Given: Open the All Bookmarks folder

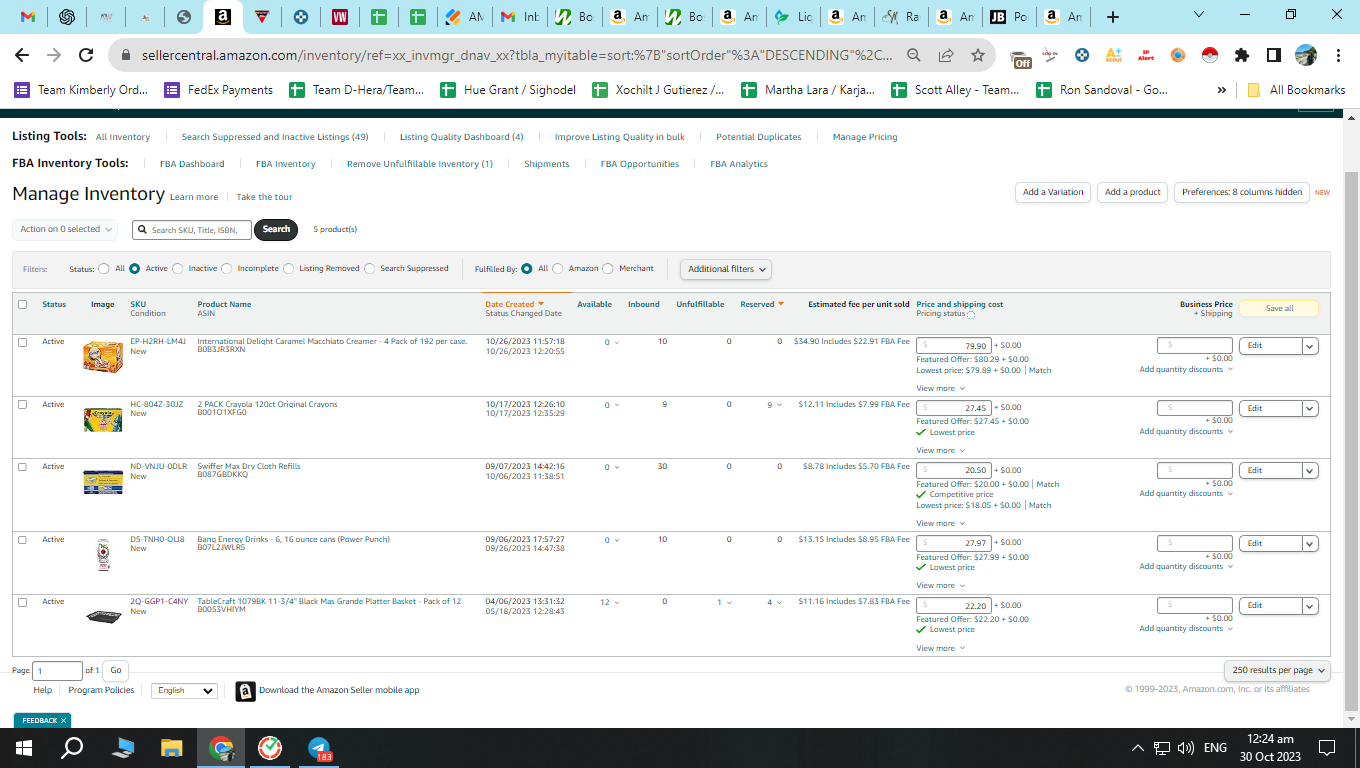Looking at the screenshot, I should [1296, 90].
